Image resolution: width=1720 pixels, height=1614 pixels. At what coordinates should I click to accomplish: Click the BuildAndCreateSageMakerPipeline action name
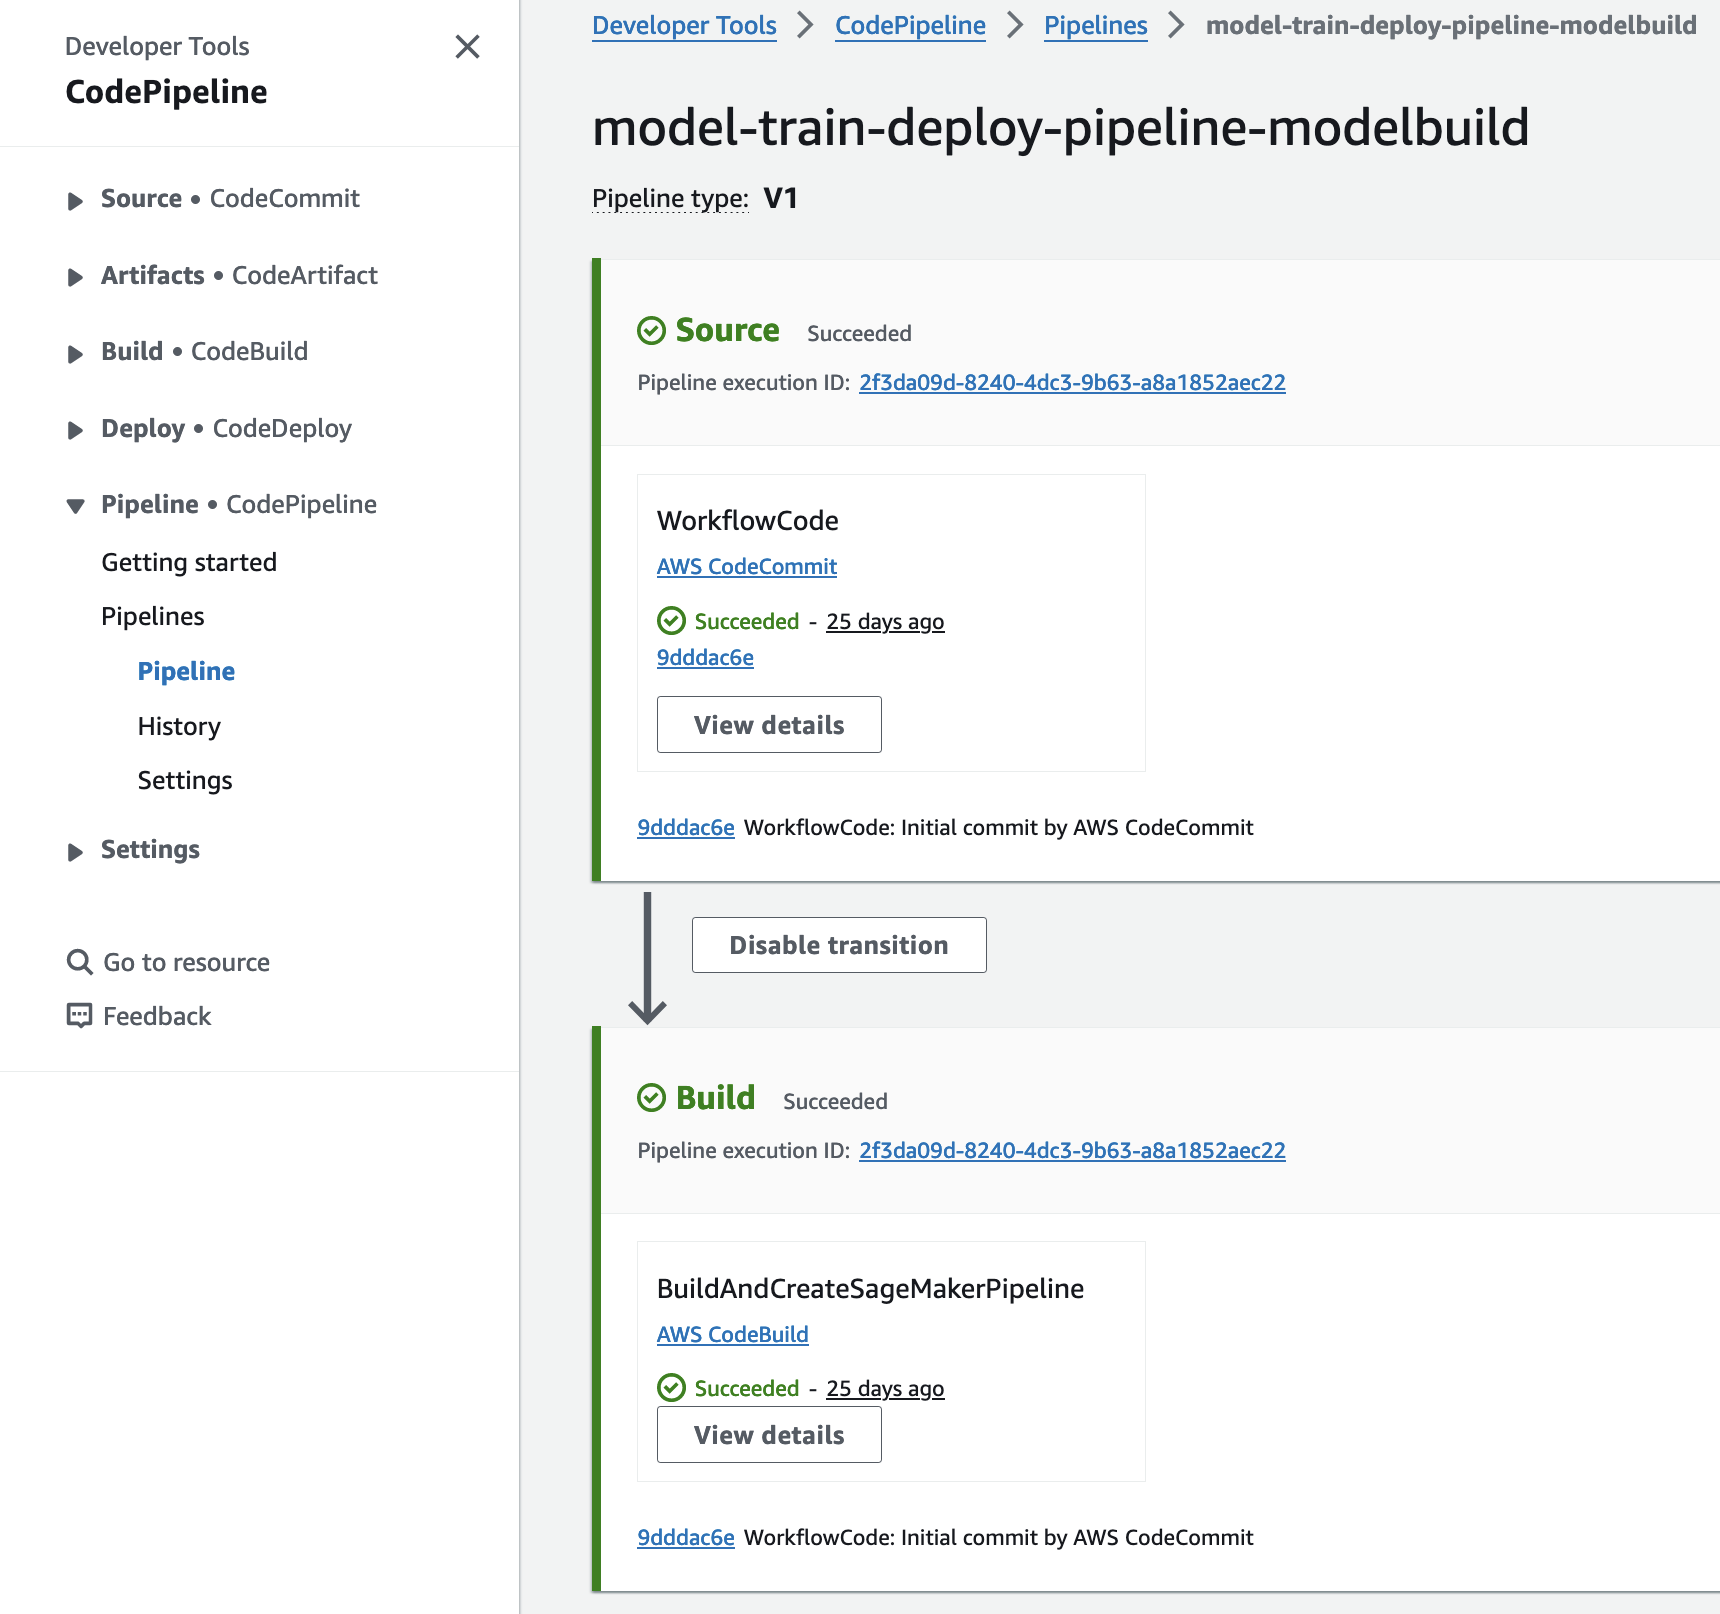(x=870, y=1288)
